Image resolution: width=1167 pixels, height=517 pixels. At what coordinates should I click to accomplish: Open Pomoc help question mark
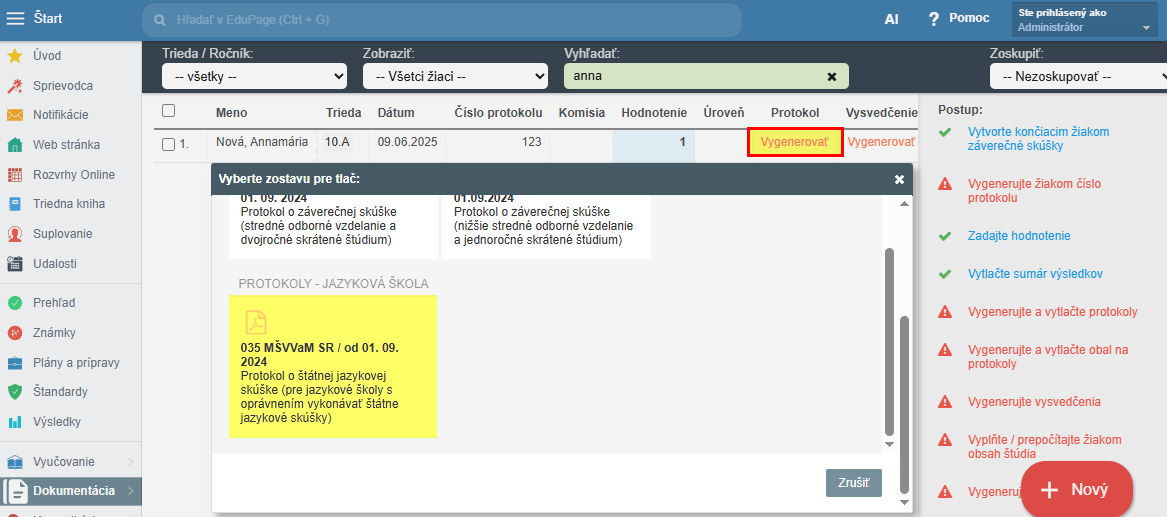click(x=934, y=19)
